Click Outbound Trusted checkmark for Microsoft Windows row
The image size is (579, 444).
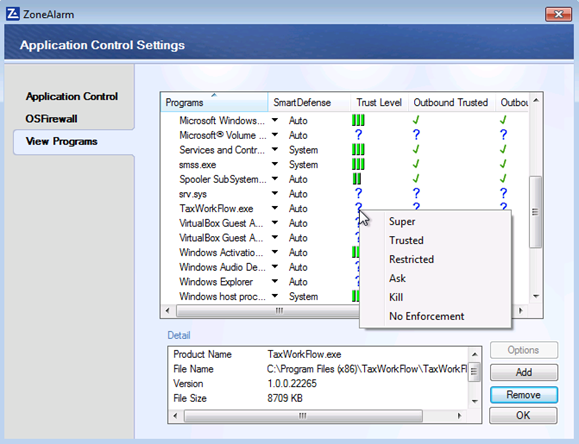[416, 120]
